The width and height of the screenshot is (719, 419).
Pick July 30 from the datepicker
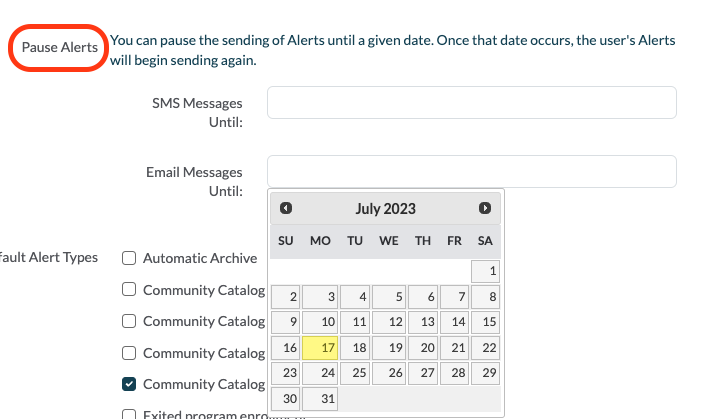click(287, 398)
